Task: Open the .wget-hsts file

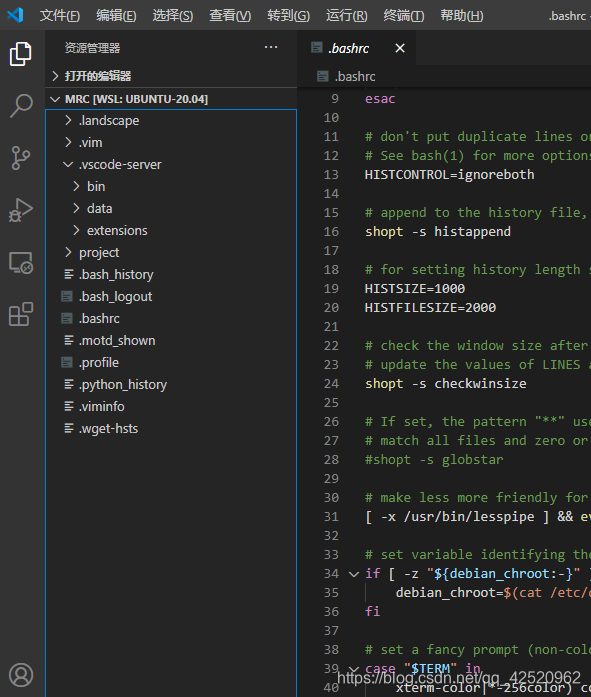Action: pos(171,429)
